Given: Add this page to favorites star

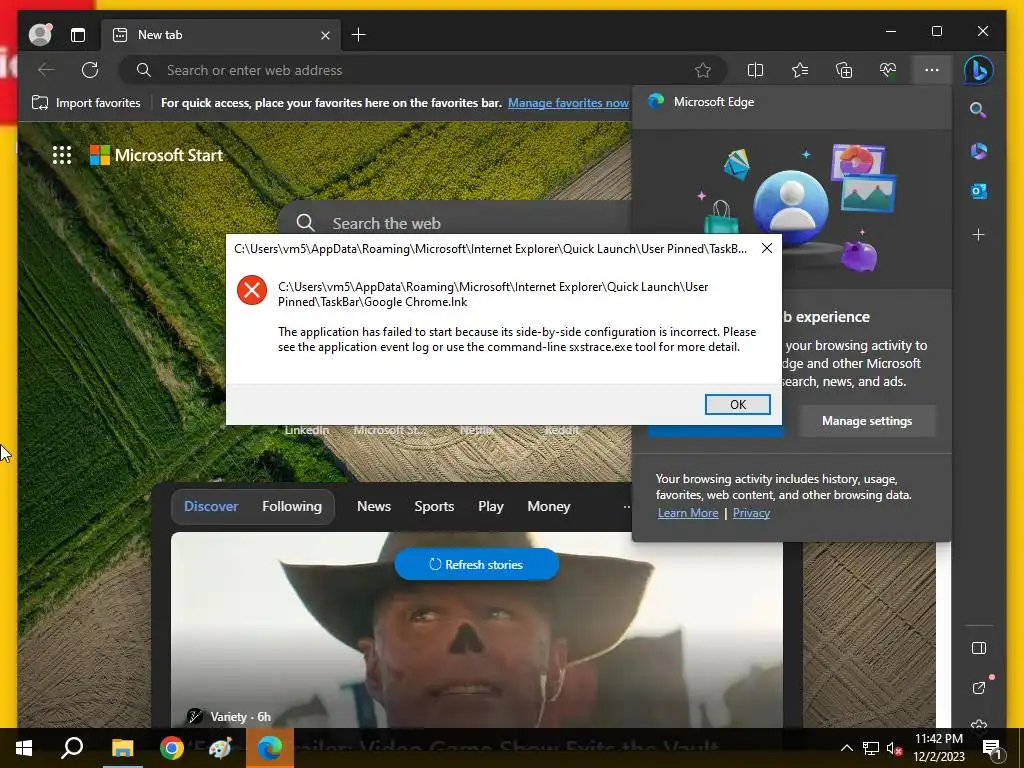Looking at the screenshot, I should (x=703, y=70).
